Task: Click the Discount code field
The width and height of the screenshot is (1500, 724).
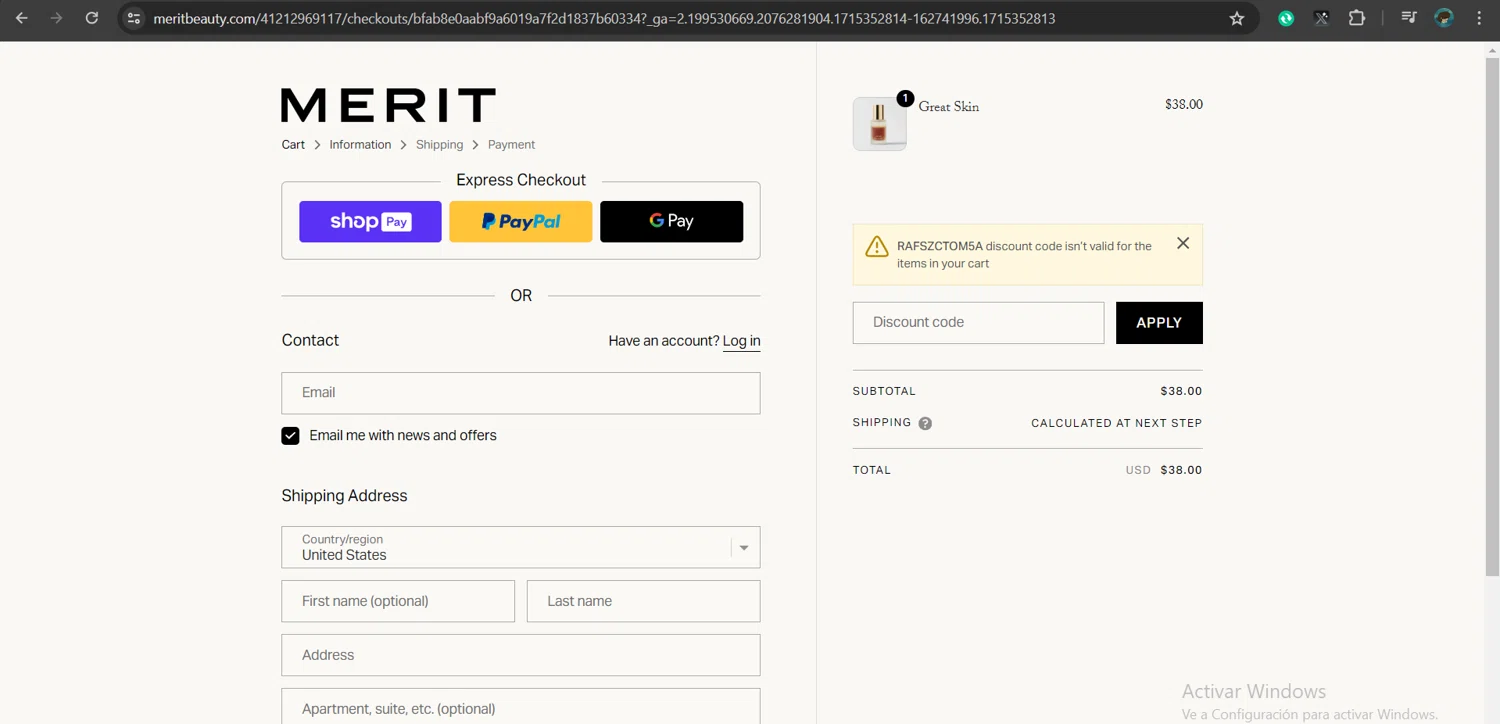Action: (x=978, y=323)
